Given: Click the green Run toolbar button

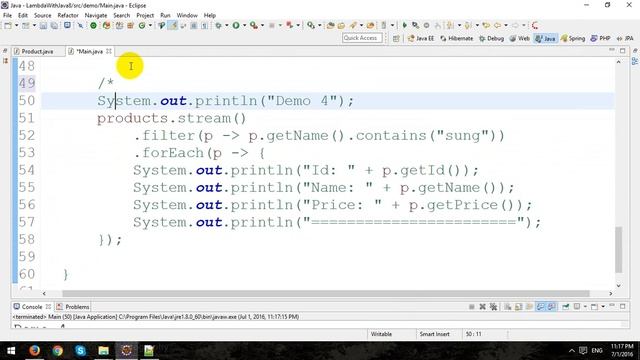Looking at the screenshot, I should (236, 25).
